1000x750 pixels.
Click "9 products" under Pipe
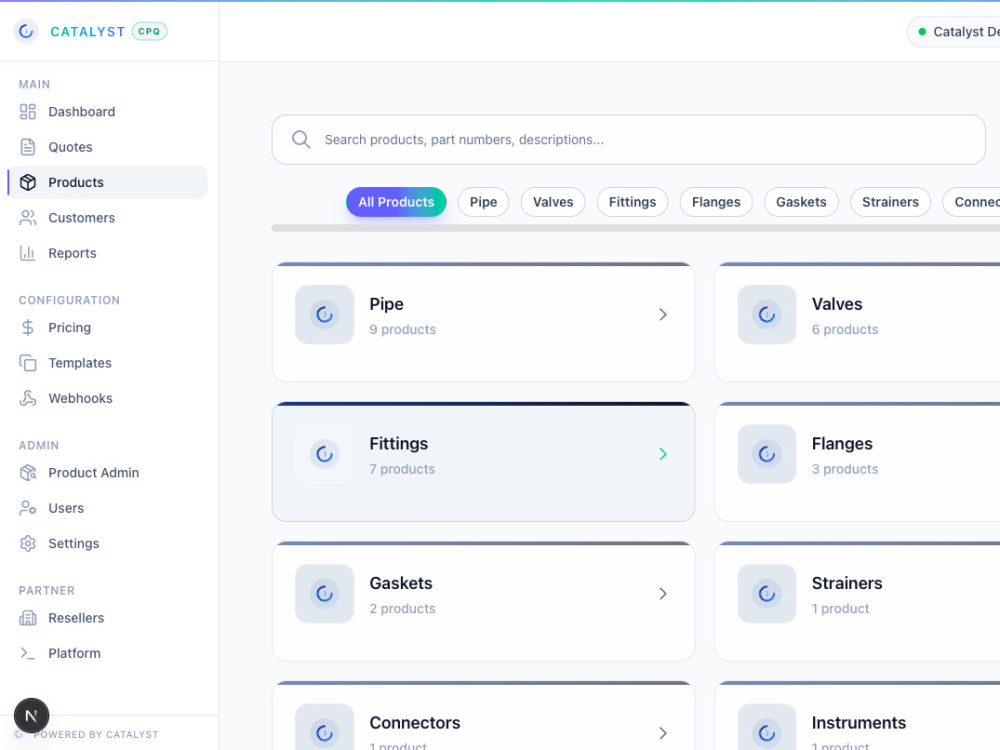pyautogui.click(x=402, y=330)
